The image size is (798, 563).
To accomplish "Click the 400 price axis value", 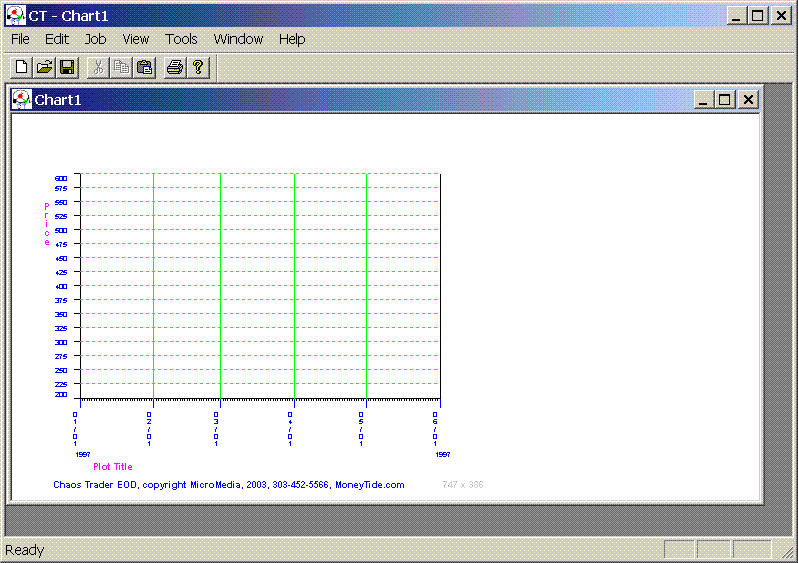I will coord(61,287).
